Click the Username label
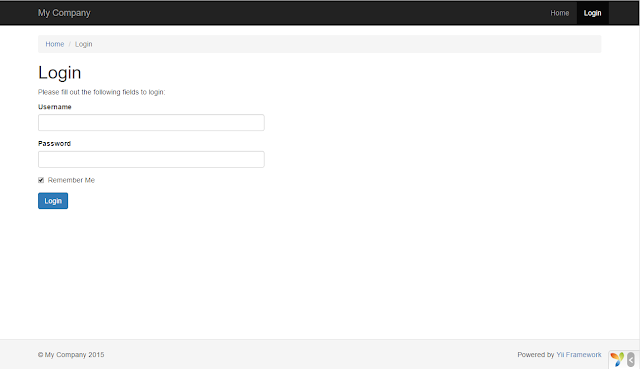 point(55,107)
